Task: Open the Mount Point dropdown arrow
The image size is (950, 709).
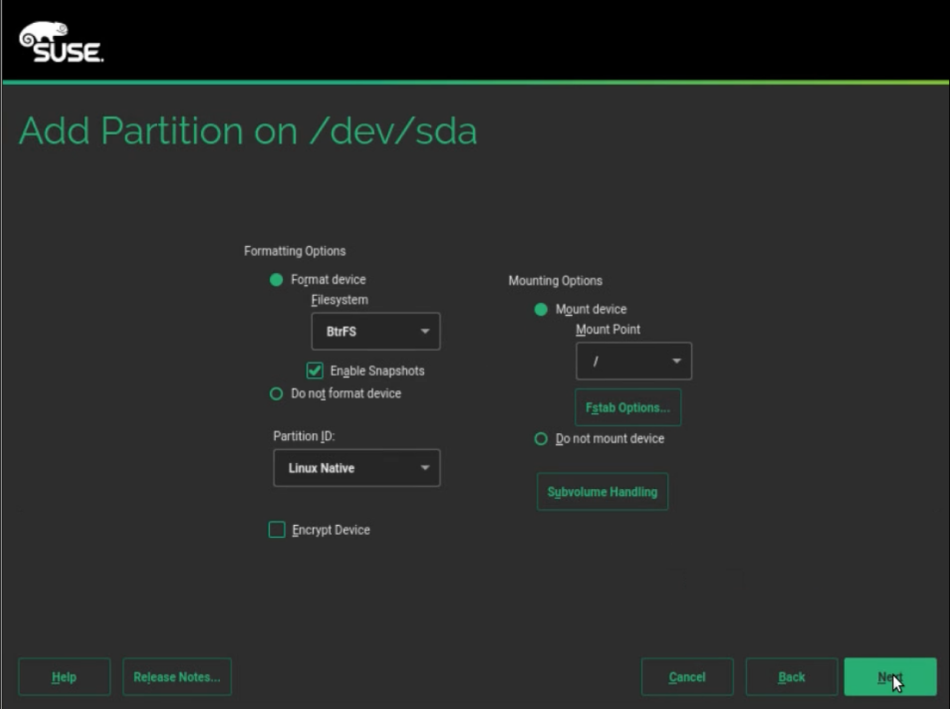Action: 677,361
